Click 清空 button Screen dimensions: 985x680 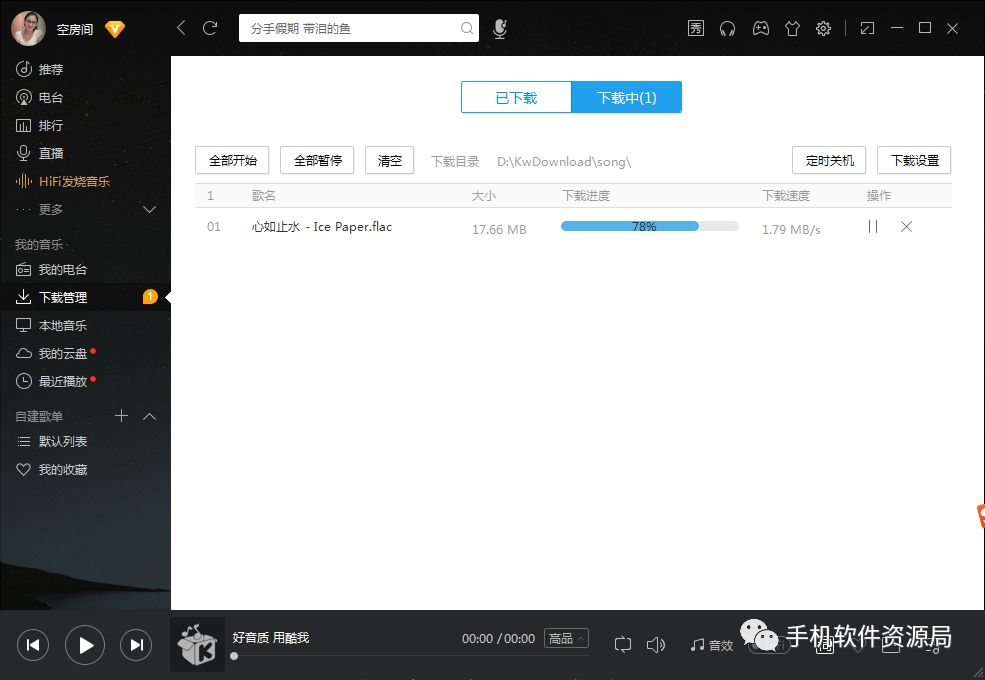(x=389, y=160)
